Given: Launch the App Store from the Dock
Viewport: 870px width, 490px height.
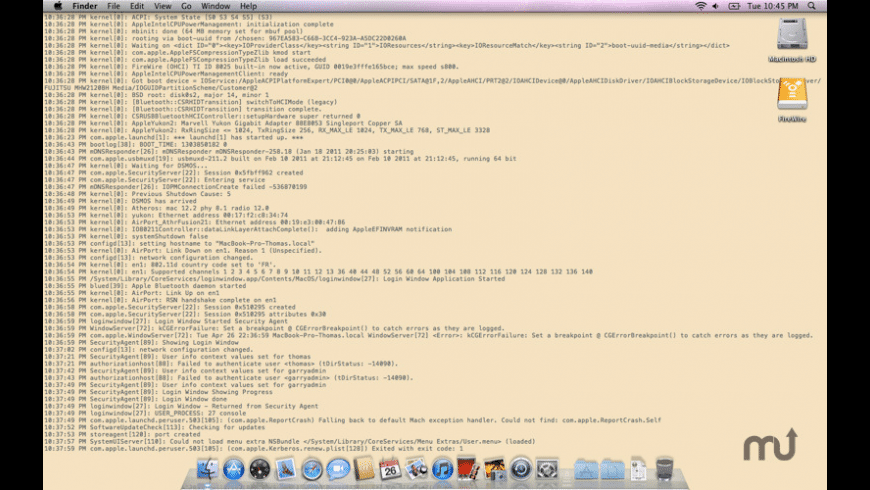Looking at the screenshot, I should pyautogui.click(x=234, y=469).
